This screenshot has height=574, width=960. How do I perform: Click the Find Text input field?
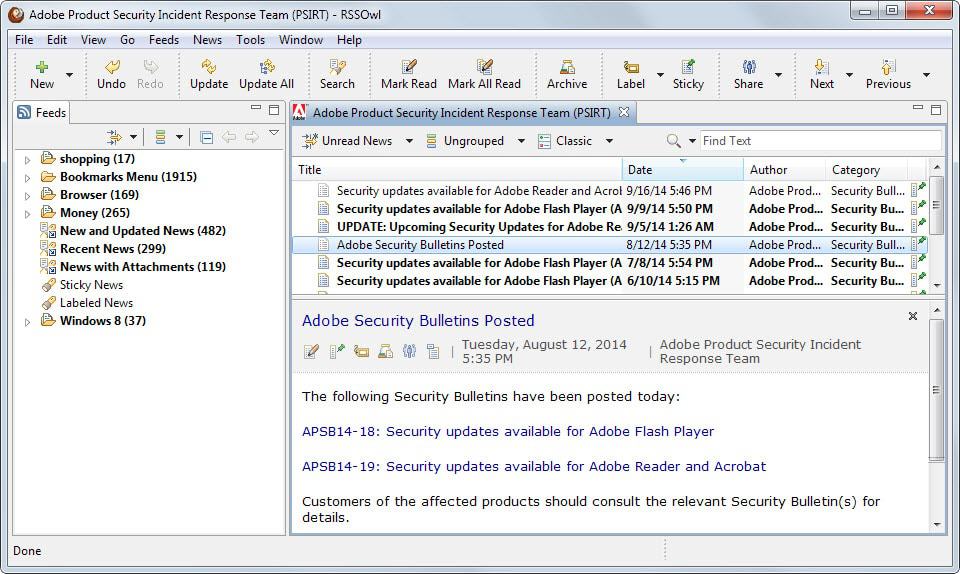pos(820,141)
